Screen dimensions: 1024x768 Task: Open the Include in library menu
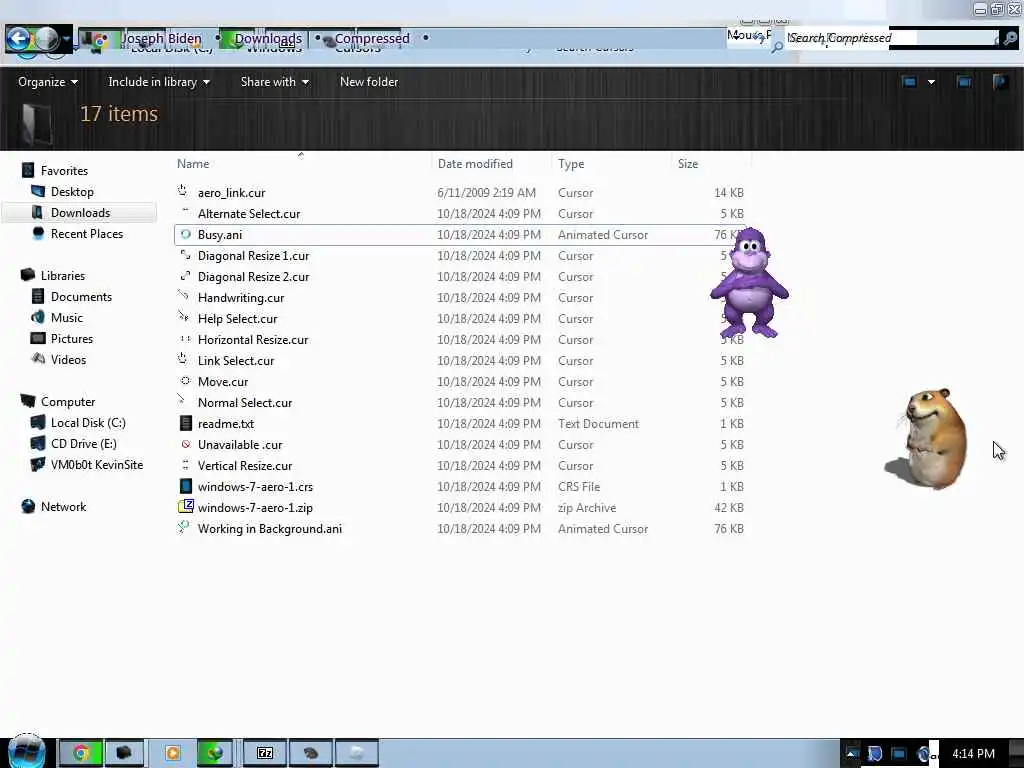(159, 82)
